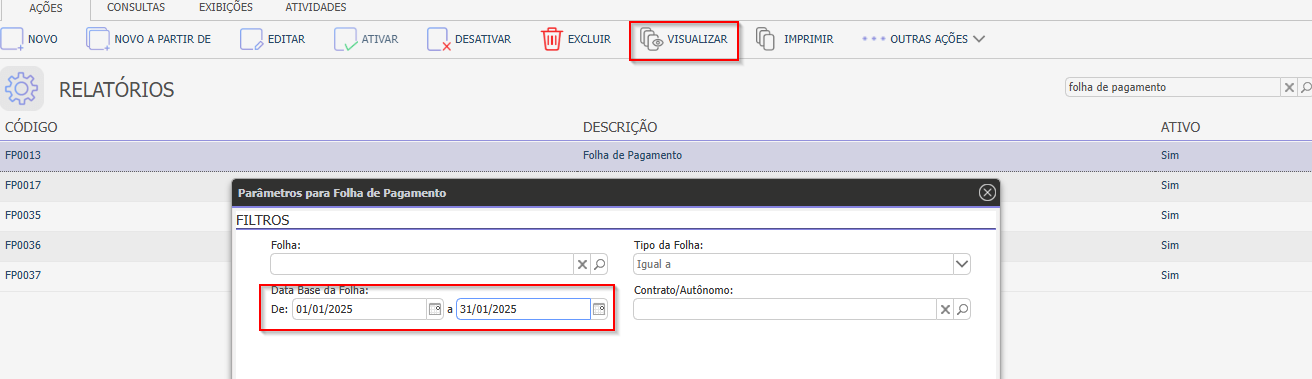Click the NOVO A PARTIR DE label

click(163, 39)
